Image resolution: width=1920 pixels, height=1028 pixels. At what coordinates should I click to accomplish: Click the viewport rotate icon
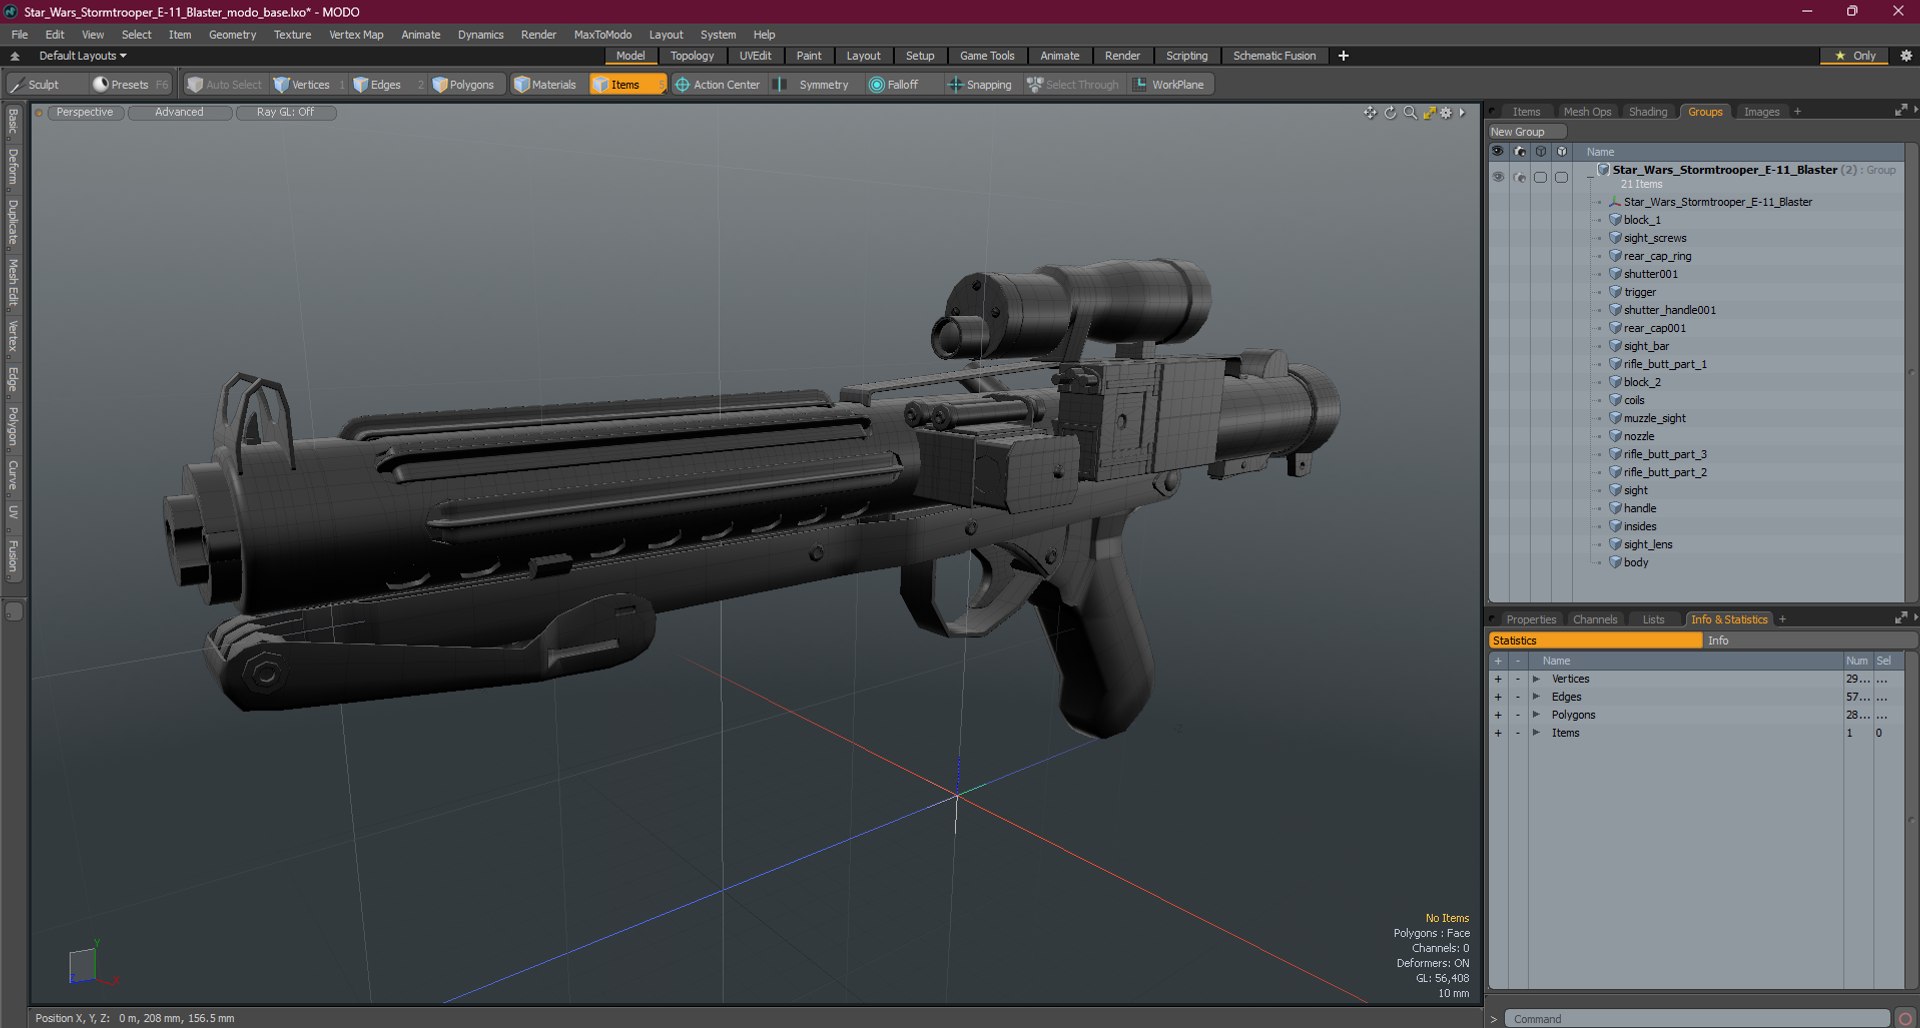click(1390, 113)
